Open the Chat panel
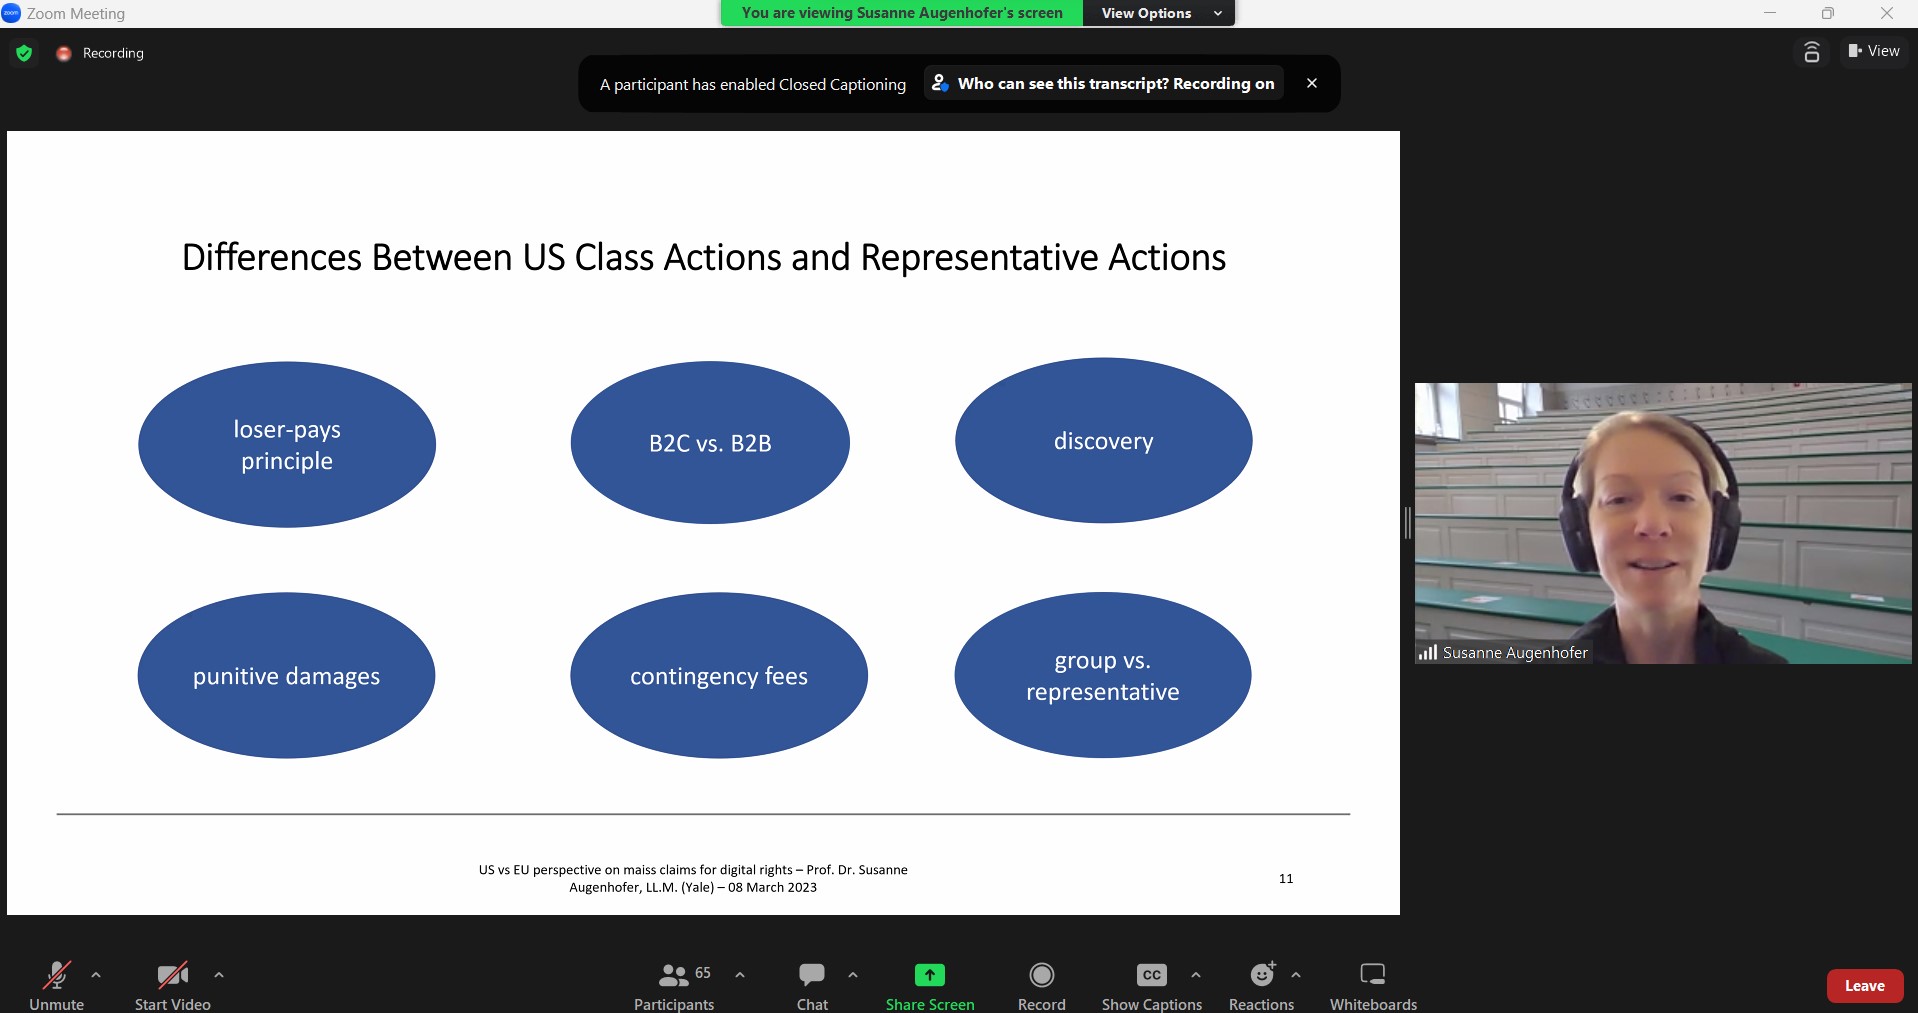This screenshot has width=1918, height=1013. point(812,985)
